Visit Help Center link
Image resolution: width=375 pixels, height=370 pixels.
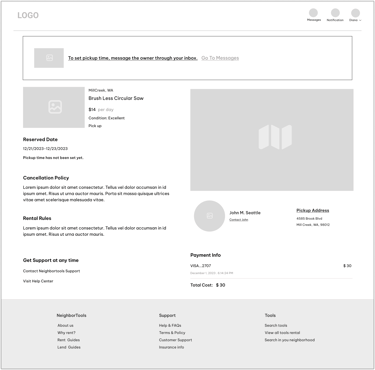(38, 281)
